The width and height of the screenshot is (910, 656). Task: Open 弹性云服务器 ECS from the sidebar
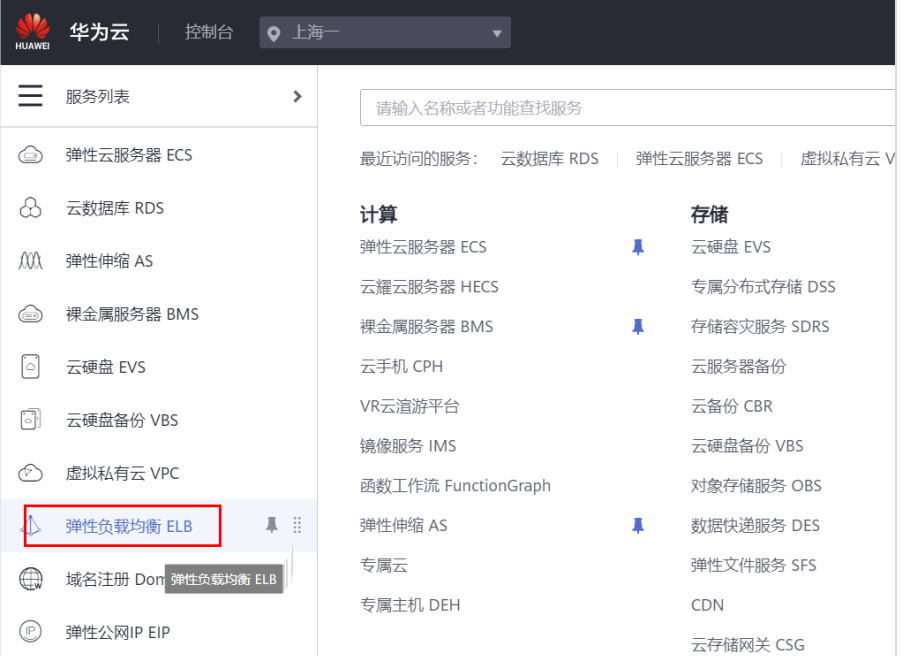129,155
